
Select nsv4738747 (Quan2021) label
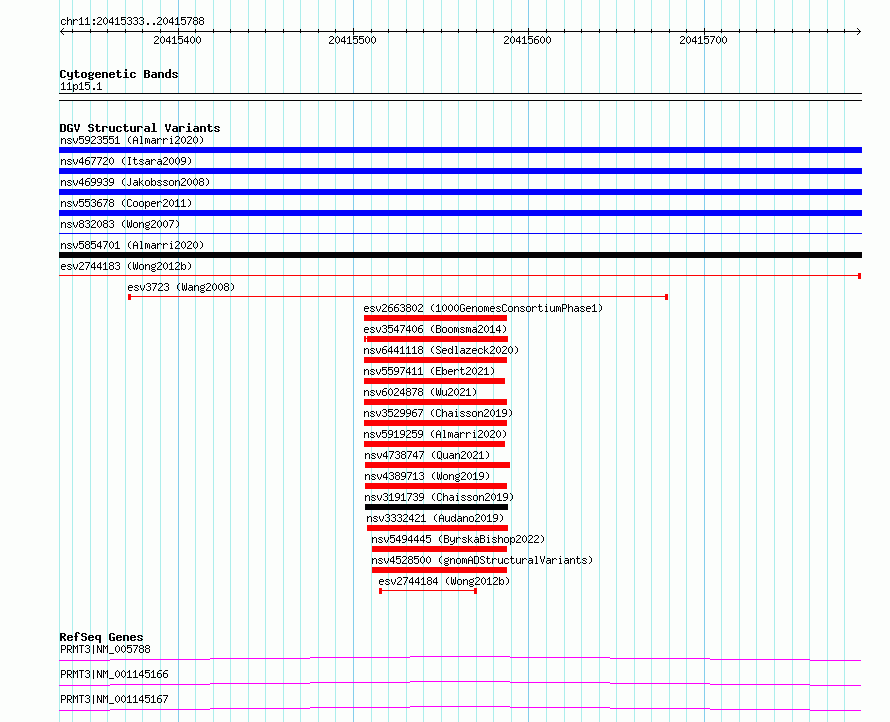tap(427, 455)
